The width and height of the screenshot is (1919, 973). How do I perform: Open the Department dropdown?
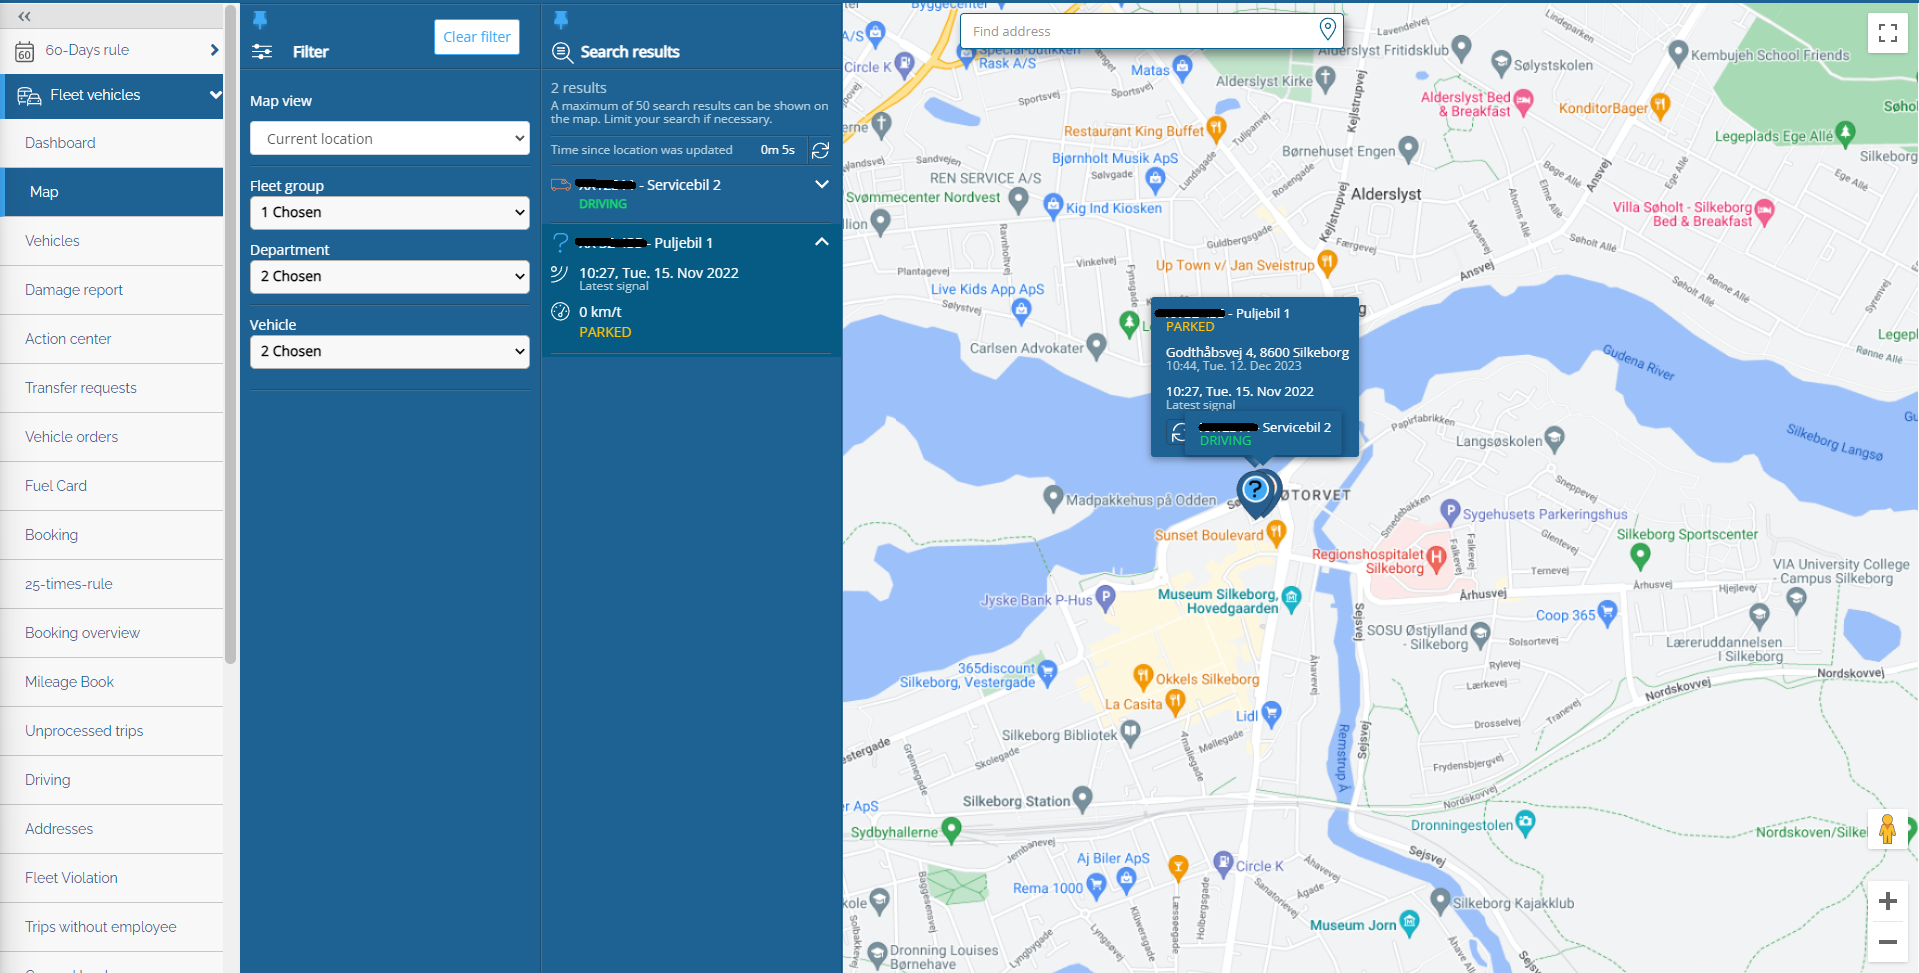point(389,276)
